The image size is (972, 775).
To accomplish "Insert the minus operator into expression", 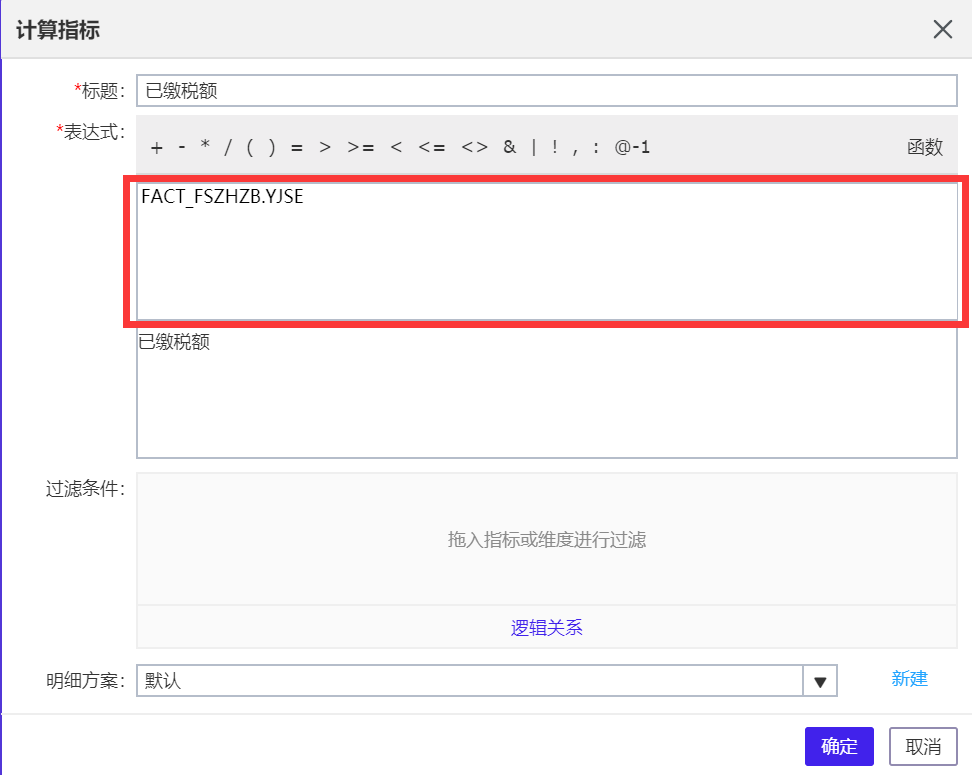I will pyautogui.click(x=182, y=148).
